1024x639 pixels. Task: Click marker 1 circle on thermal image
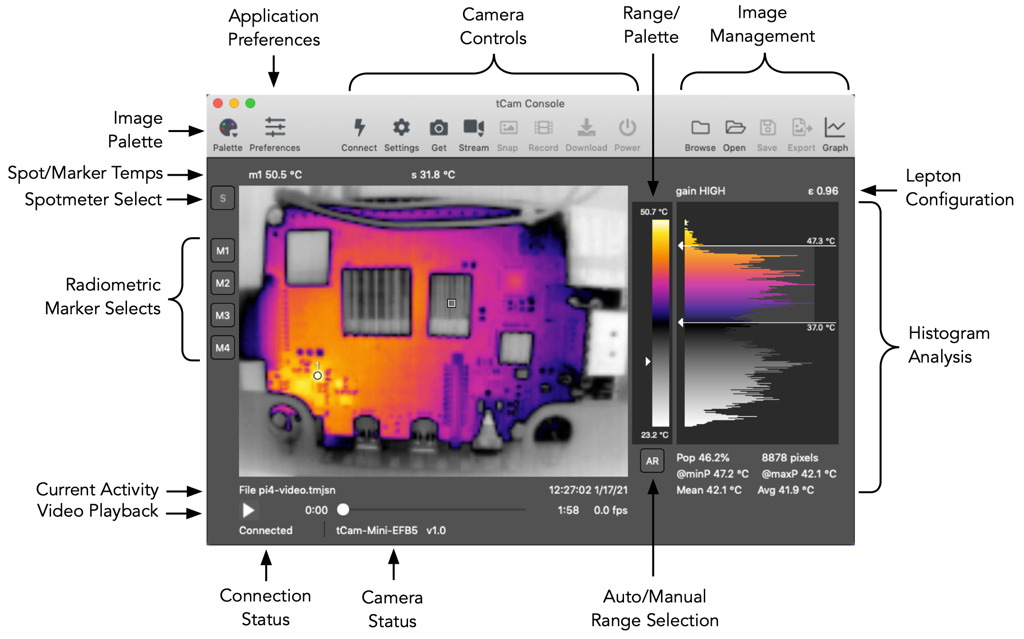(x=317, y=376)
